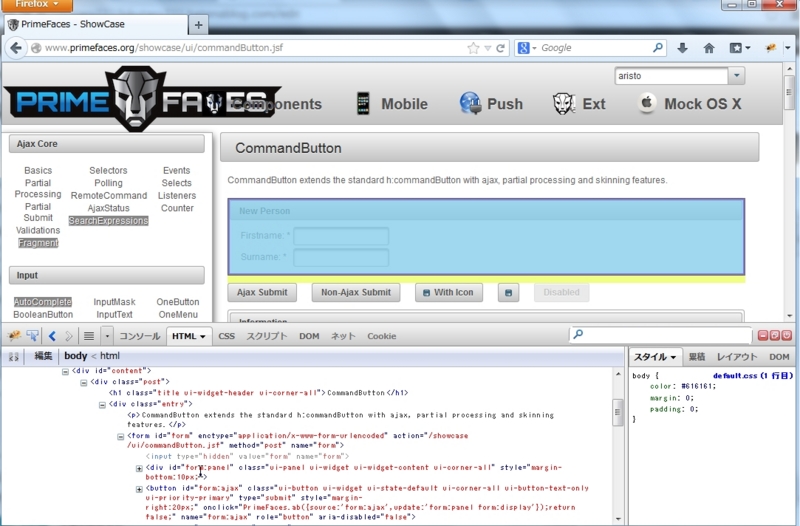Click the site identity globe in address bar

[36, 48]
